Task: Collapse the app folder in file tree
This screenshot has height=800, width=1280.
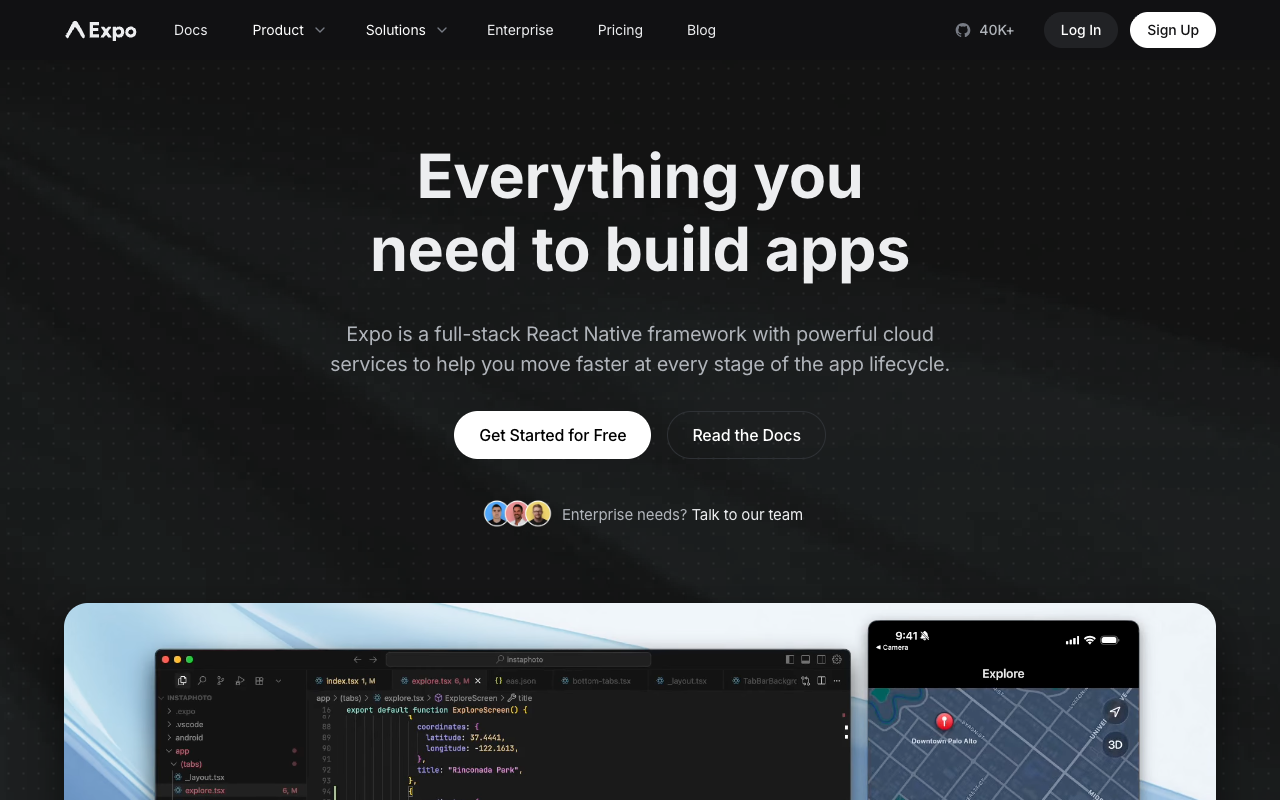Action: [x=182, y=751]
